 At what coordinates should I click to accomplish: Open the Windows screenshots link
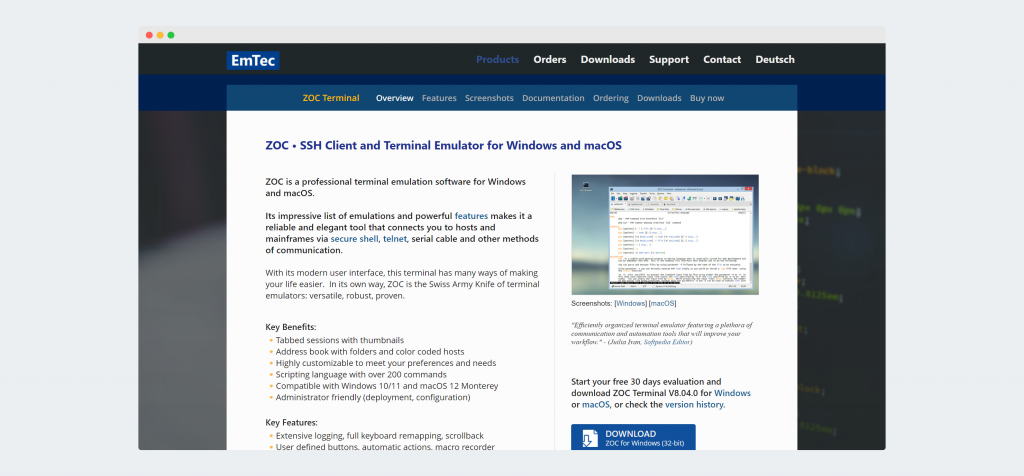pyautogui.click(x=631, y=304)
